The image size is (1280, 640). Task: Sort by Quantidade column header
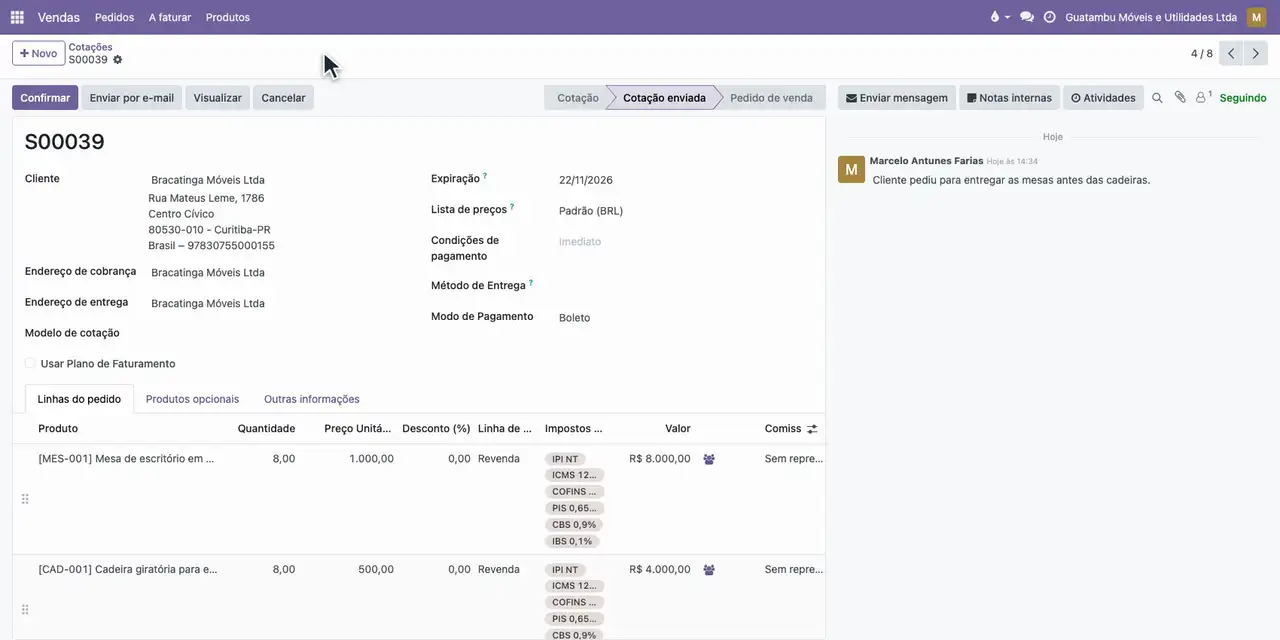click(x=266, y=429)
